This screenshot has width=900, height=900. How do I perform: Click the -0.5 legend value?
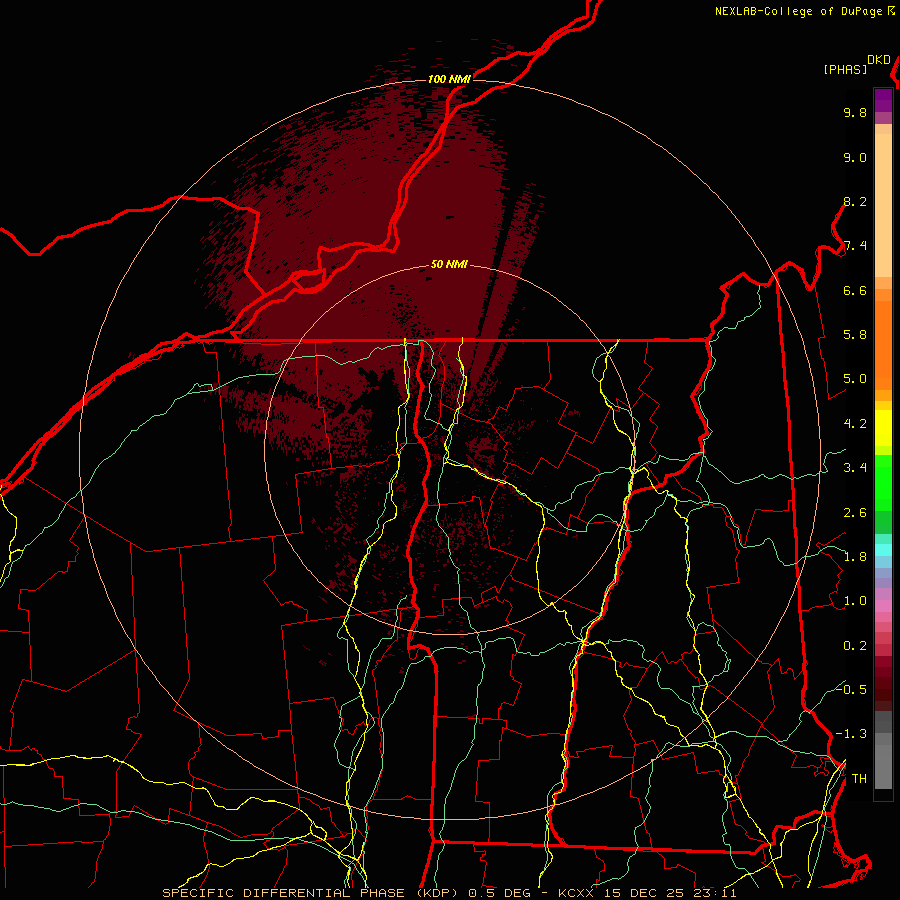coord(851,689)
